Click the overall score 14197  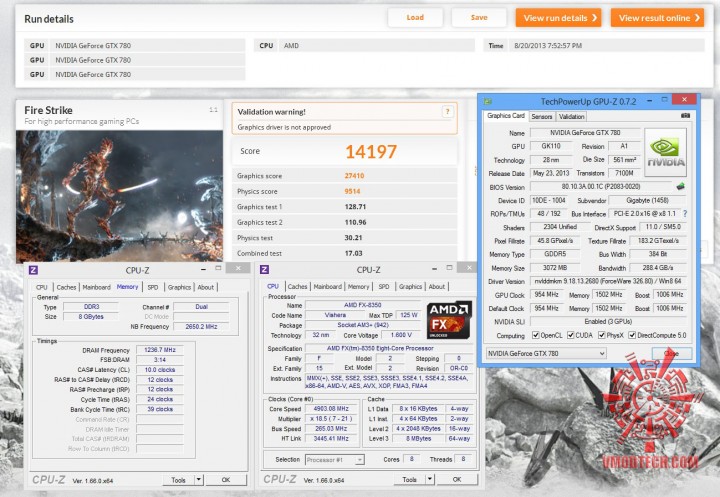coord(371,152)
